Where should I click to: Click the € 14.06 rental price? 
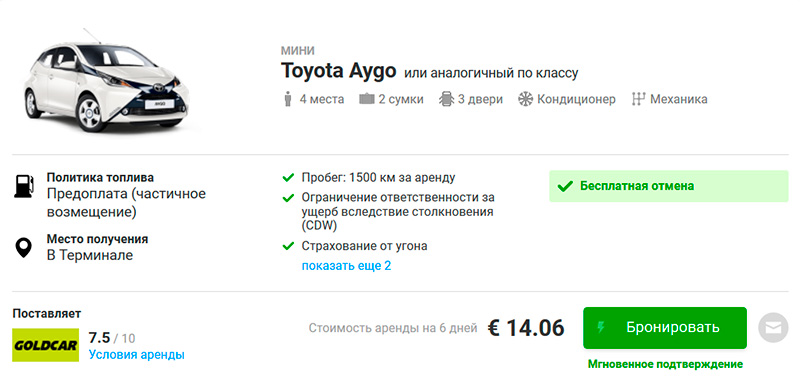[526, 328]
